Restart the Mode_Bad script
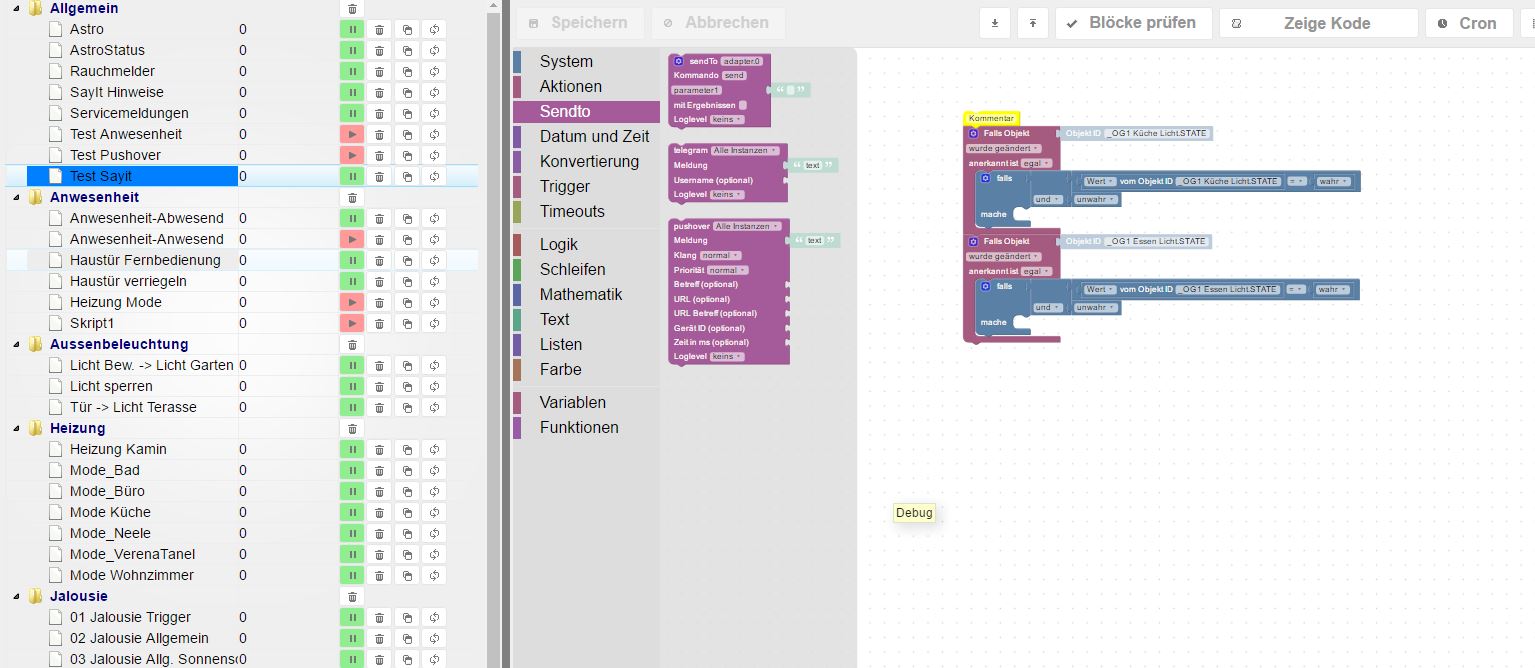1535x668 pixels. point(434,470)
